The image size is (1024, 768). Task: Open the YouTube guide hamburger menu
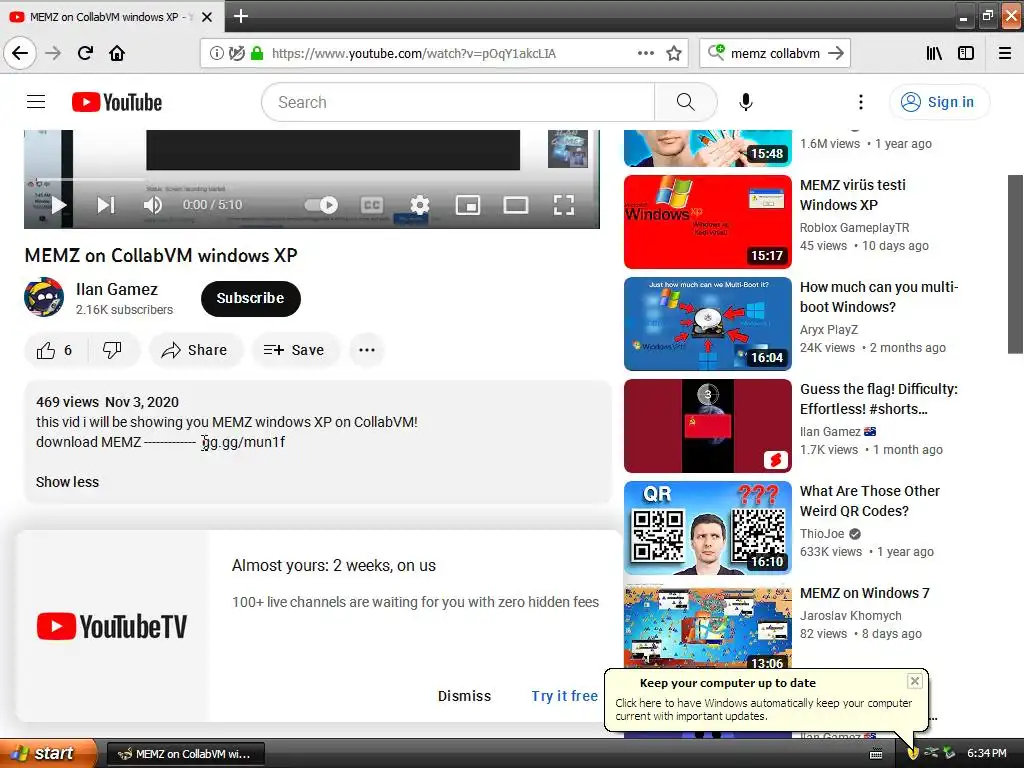tap(36, 102)
